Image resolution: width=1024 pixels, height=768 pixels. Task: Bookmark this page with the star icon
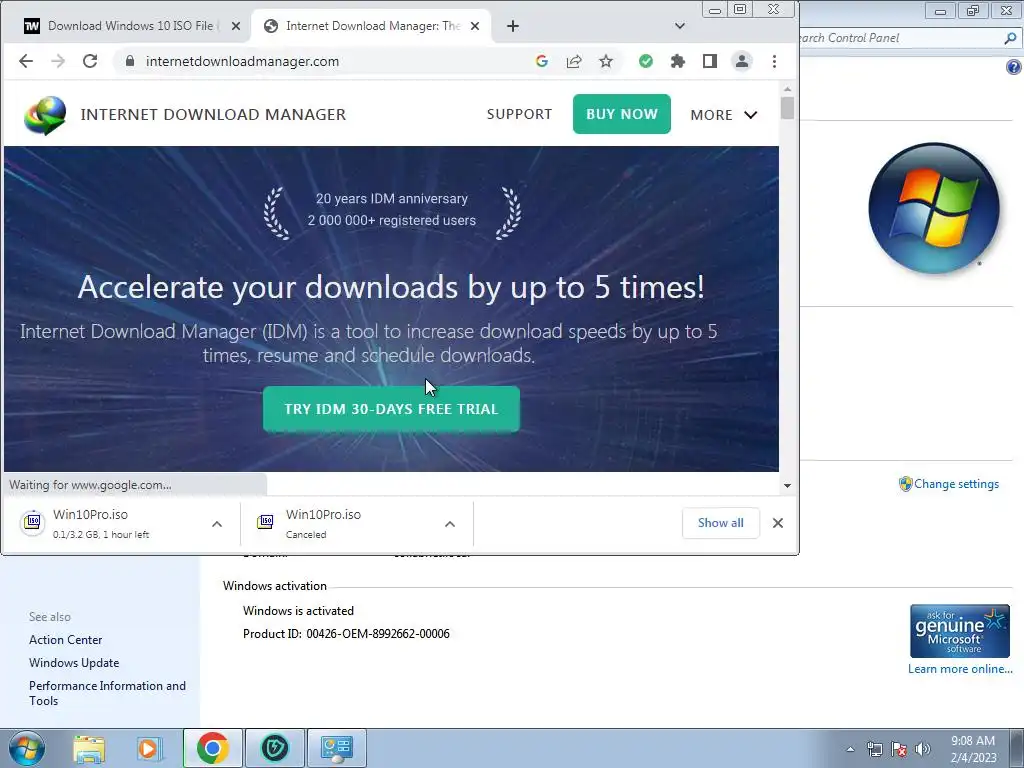click(606, 61)
